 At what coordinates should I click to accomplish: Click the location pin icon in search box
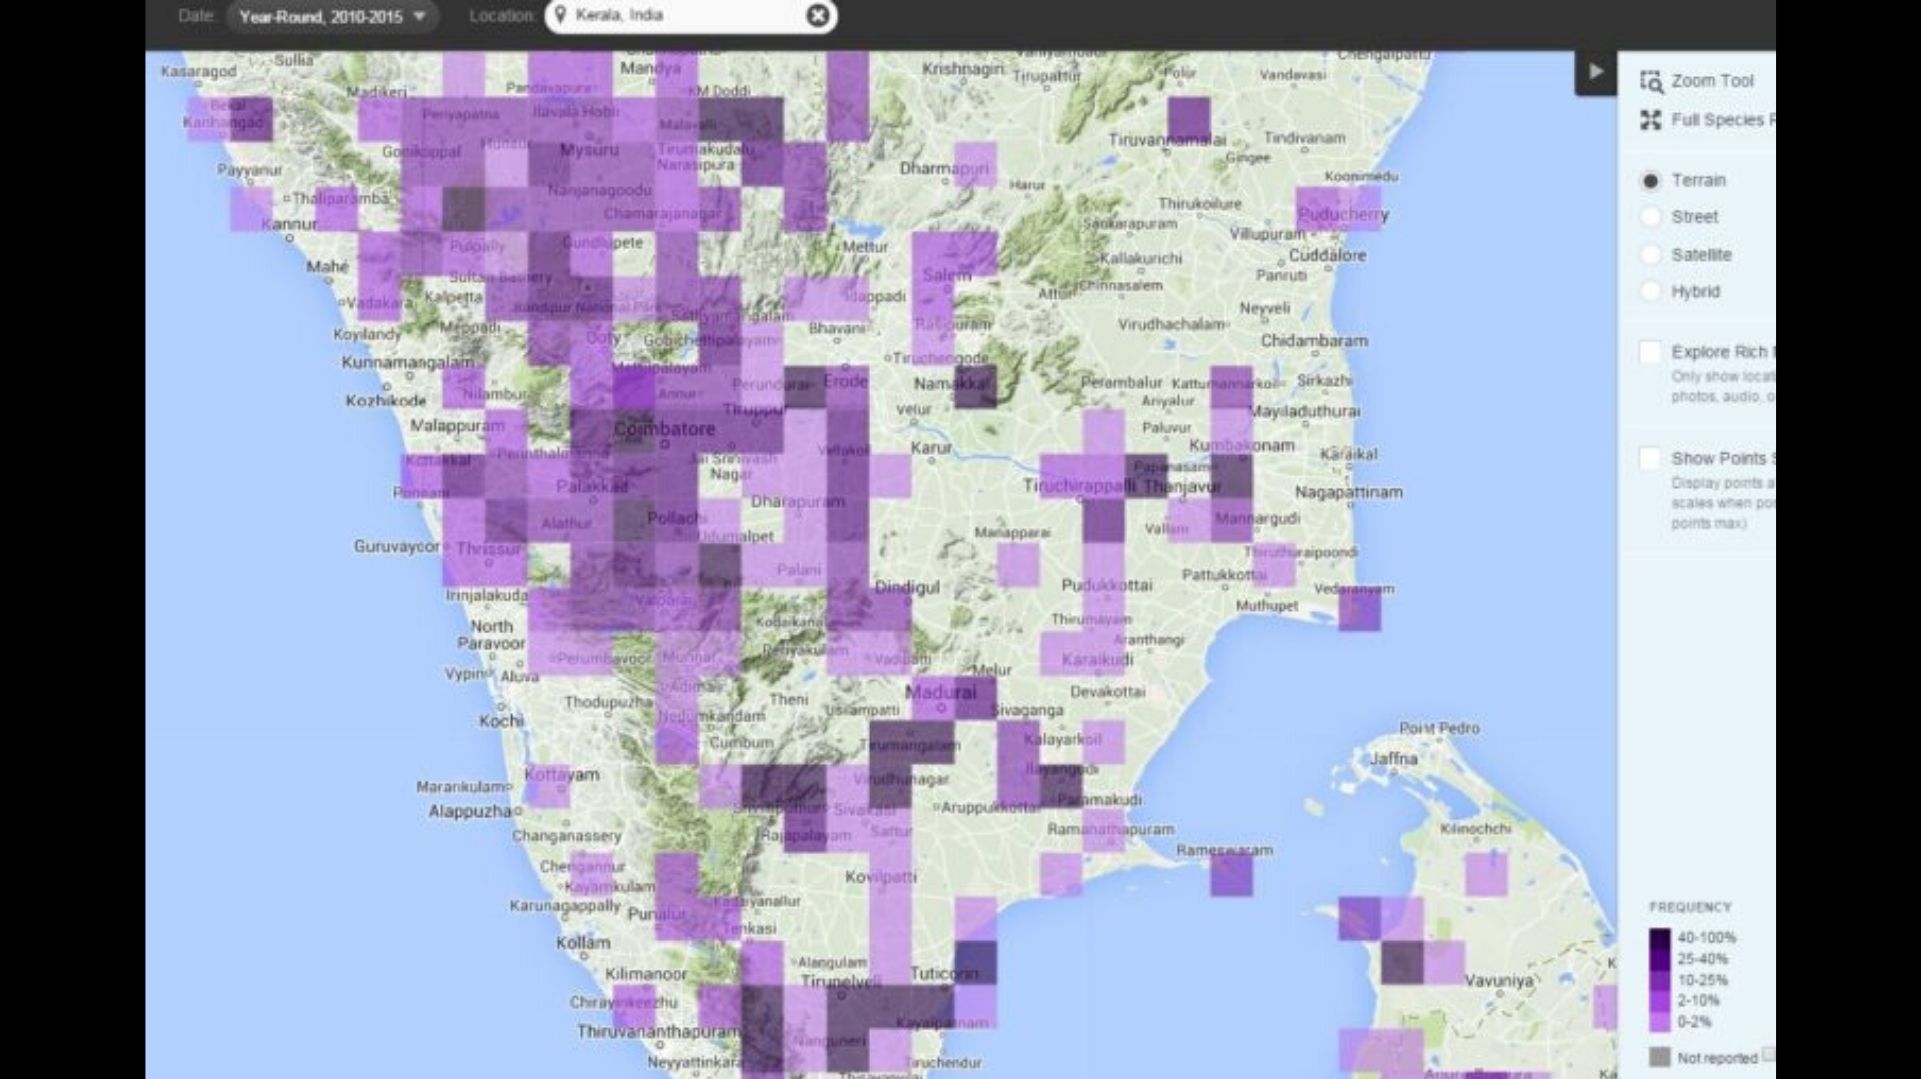point(561,15)
